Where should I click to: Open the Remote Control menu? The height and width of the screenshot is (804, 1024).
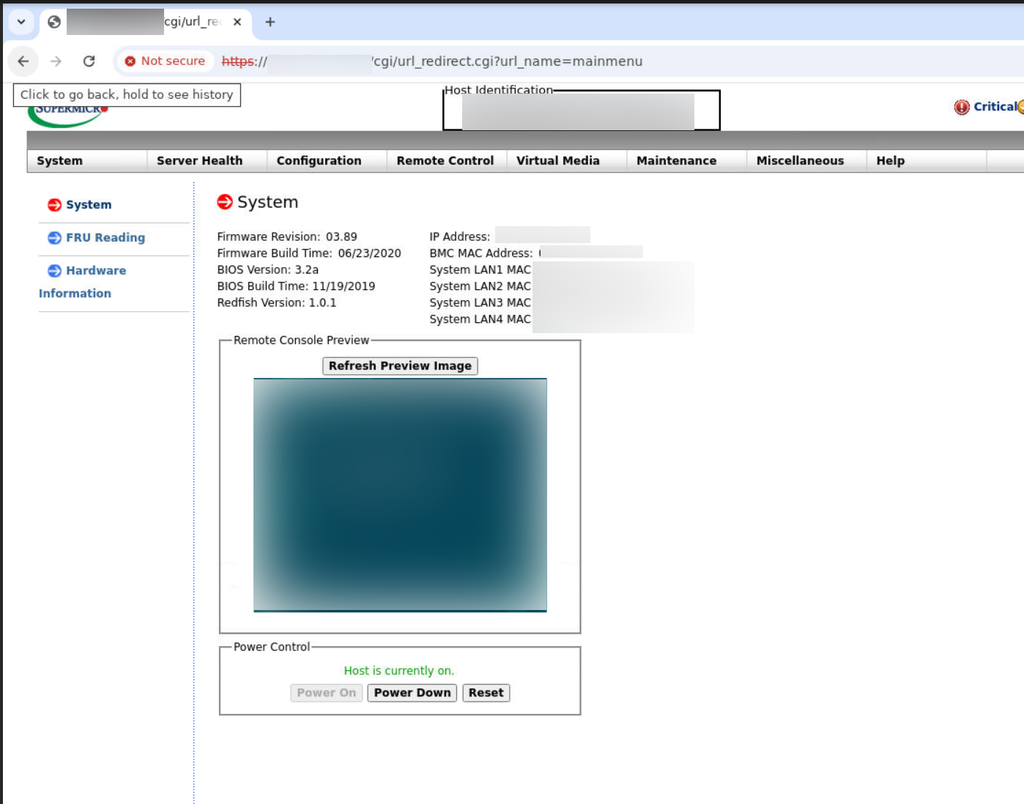tap(447, 161)
